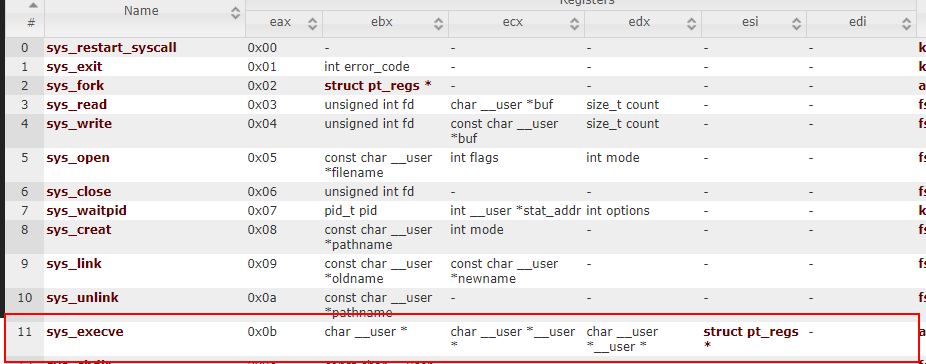Viewport: 926px width, 364px height.
Task: Sort by the # column arrow
Action: tap(32, 5)
